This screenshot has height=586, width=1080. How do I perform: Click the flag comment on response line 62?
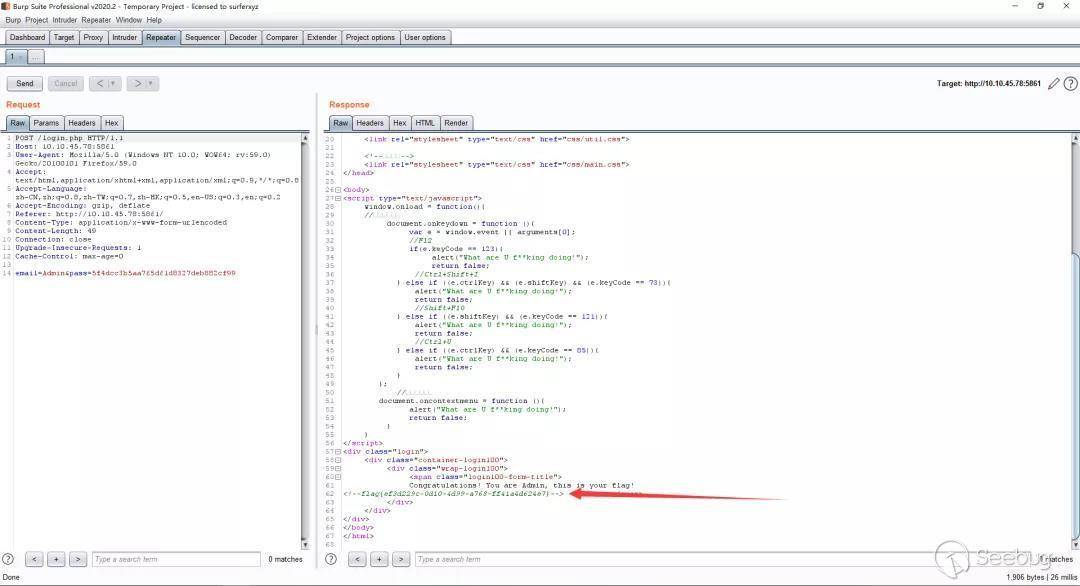tap(453, 494)
